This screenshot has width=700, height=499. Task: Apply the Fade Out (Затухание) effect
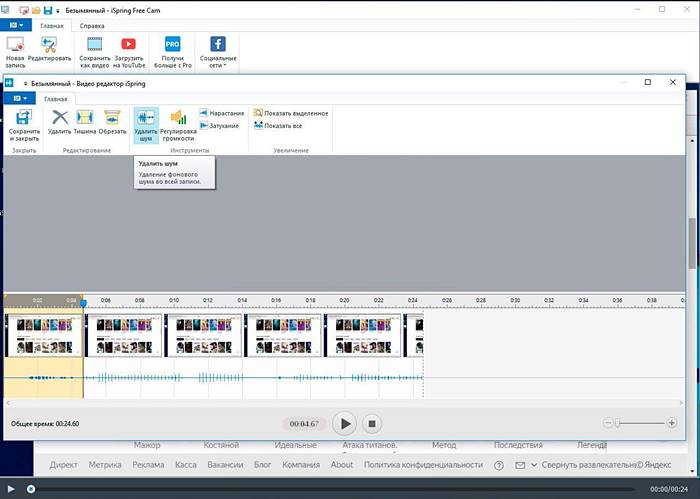[221, 125]
